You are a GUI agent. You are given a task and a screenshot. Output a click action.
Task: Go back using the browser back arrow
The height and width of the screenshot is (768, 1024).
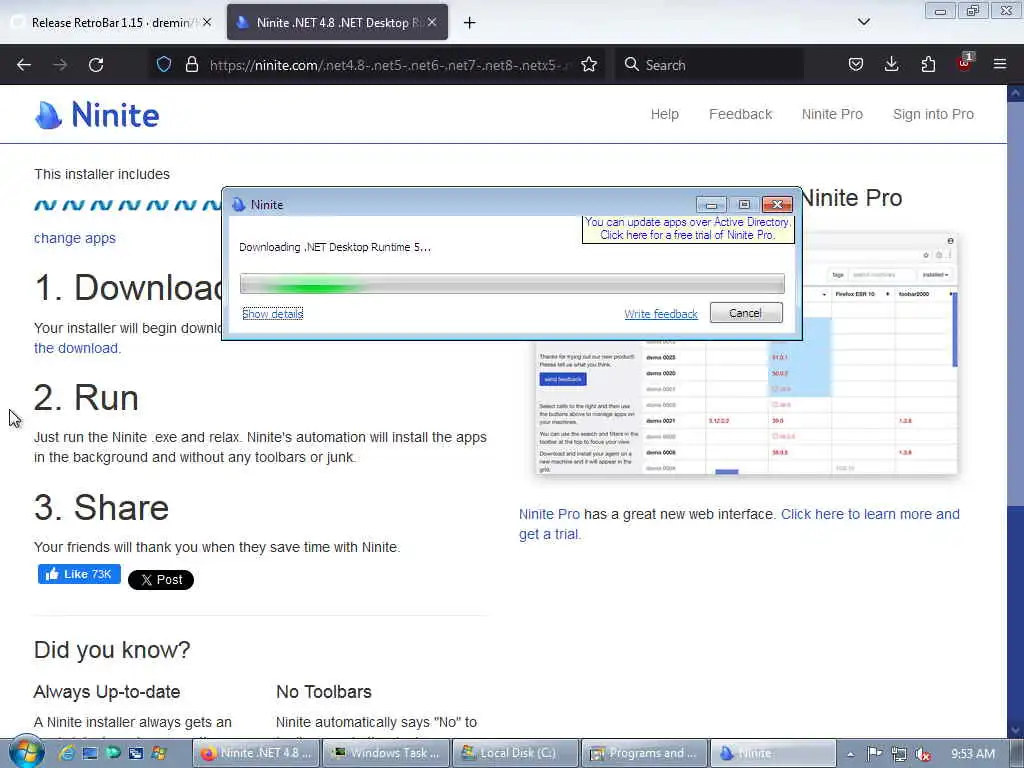point(24,65)
